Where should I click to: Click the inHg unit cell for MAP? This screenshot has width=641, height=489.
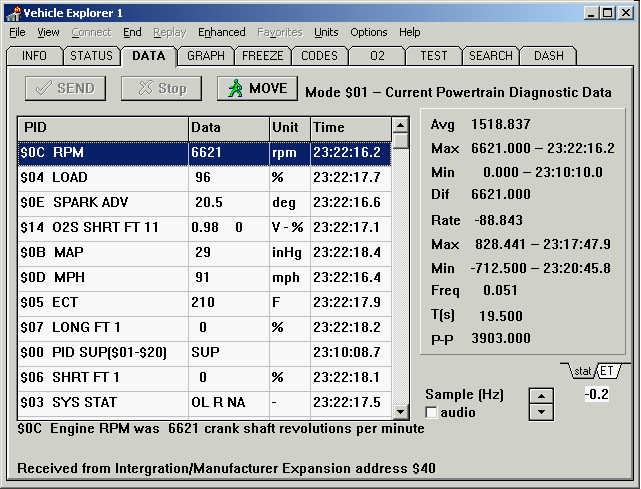(x=290, y=253)
